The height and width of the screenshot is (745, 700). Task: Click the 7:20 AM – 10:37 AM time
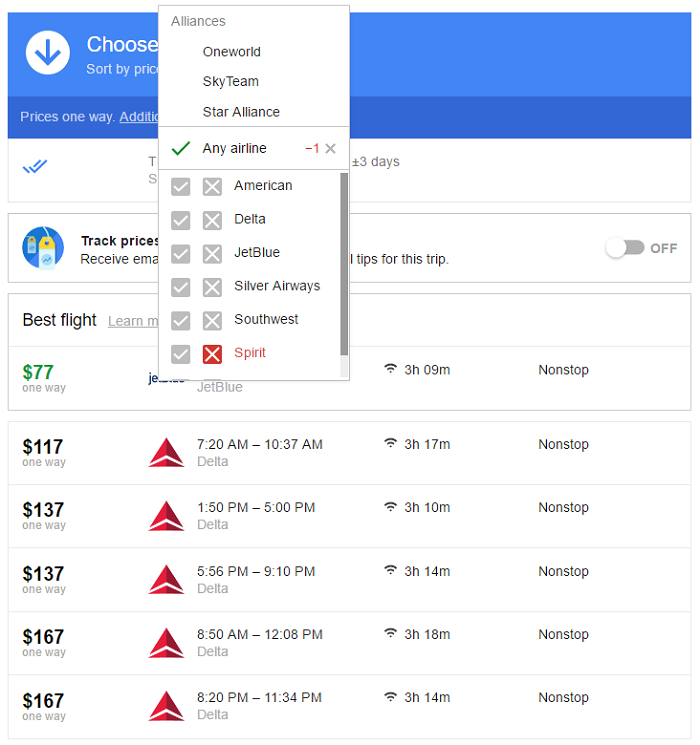click(259, 444)
